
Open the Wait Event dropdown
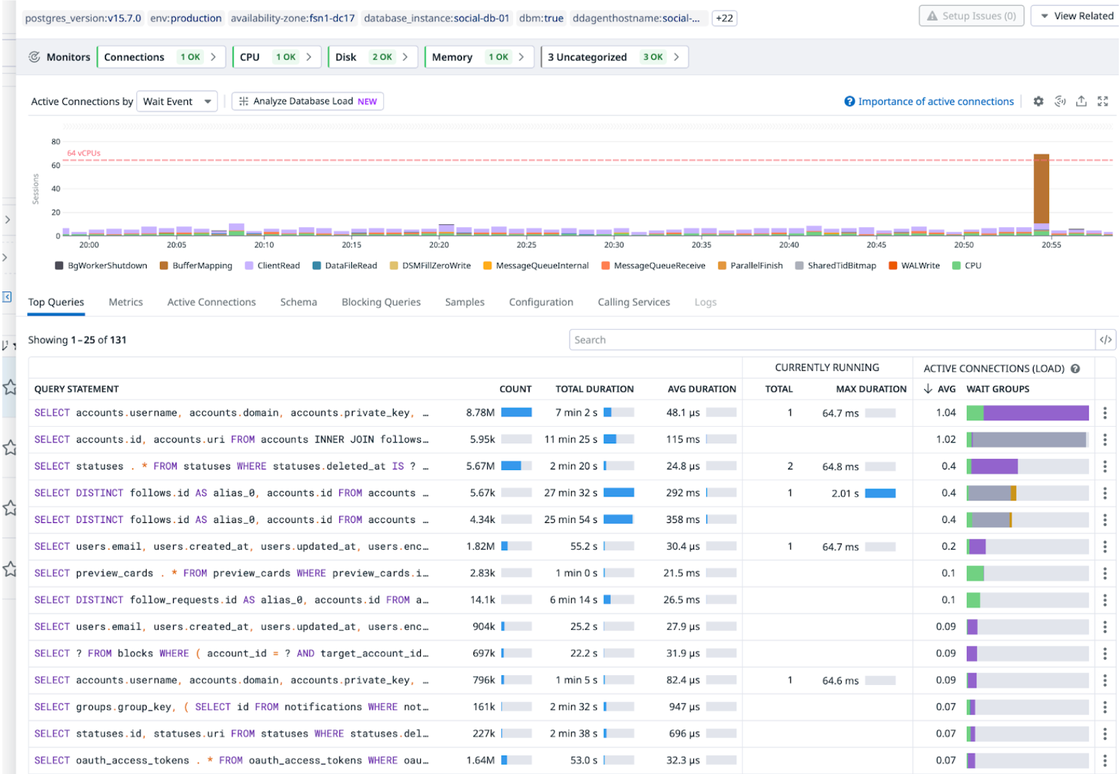tap(177, 101)
